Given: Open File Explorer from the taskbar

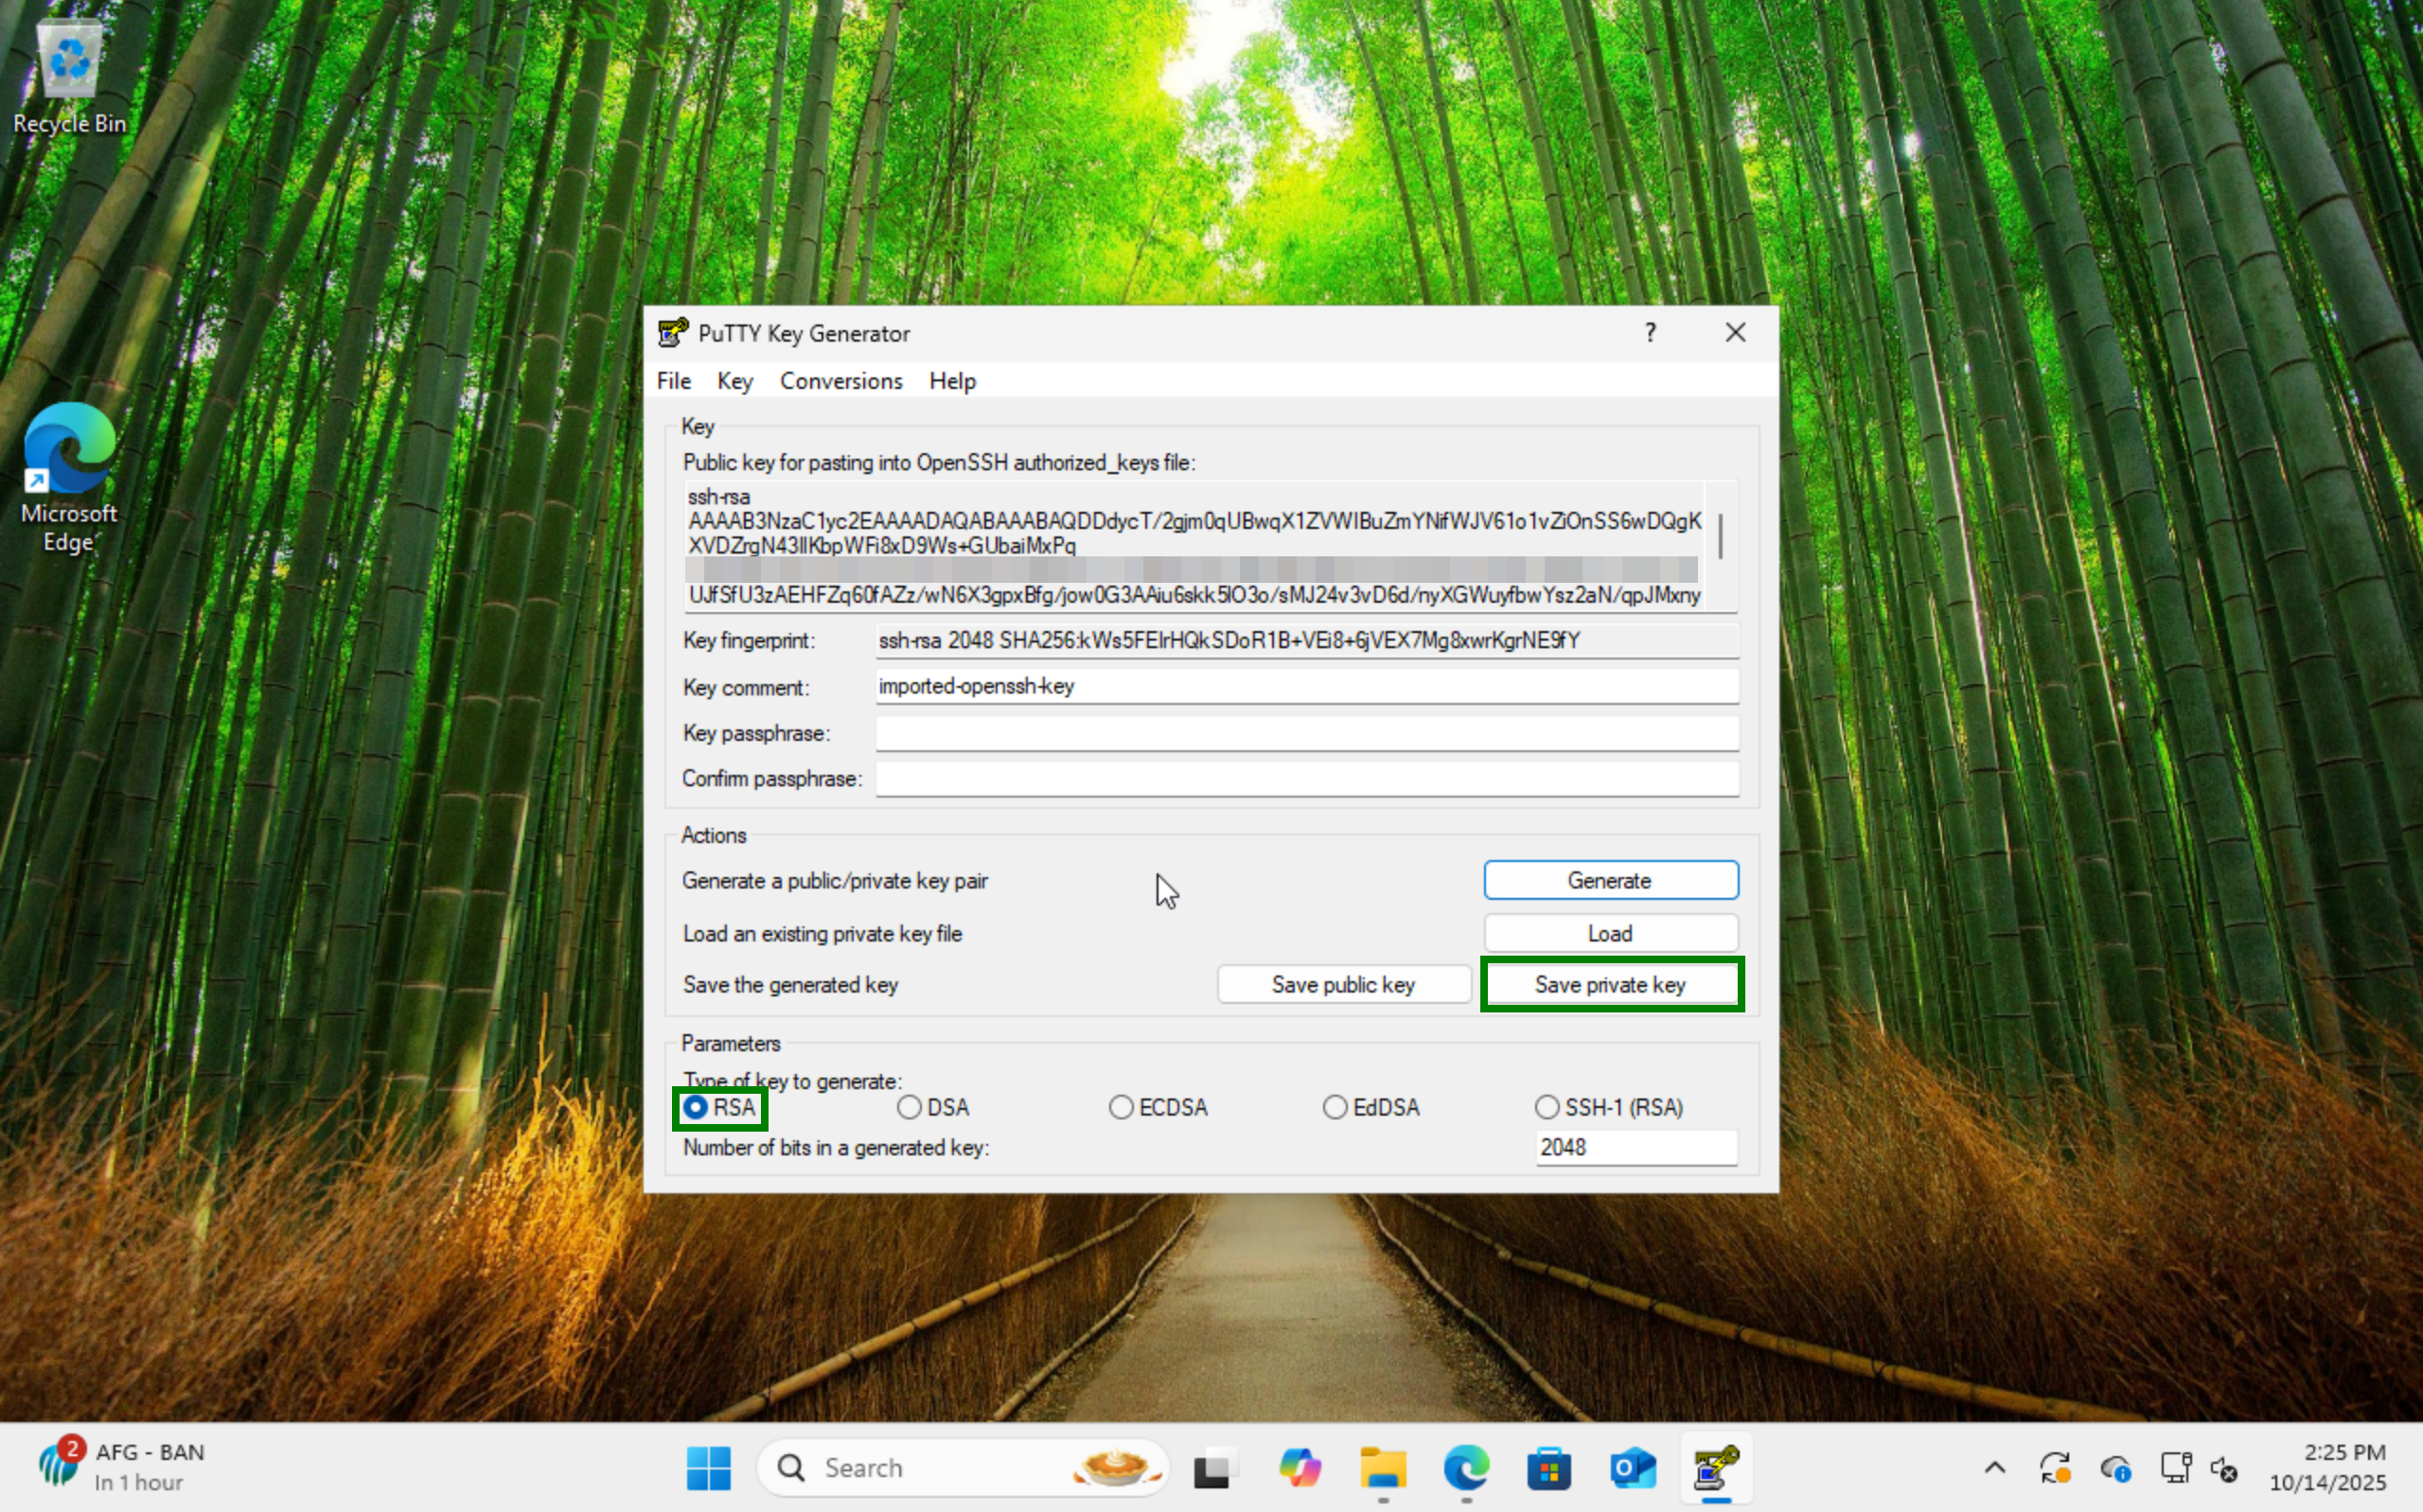Looking at the screenshot, I should click(1383, 1468).
